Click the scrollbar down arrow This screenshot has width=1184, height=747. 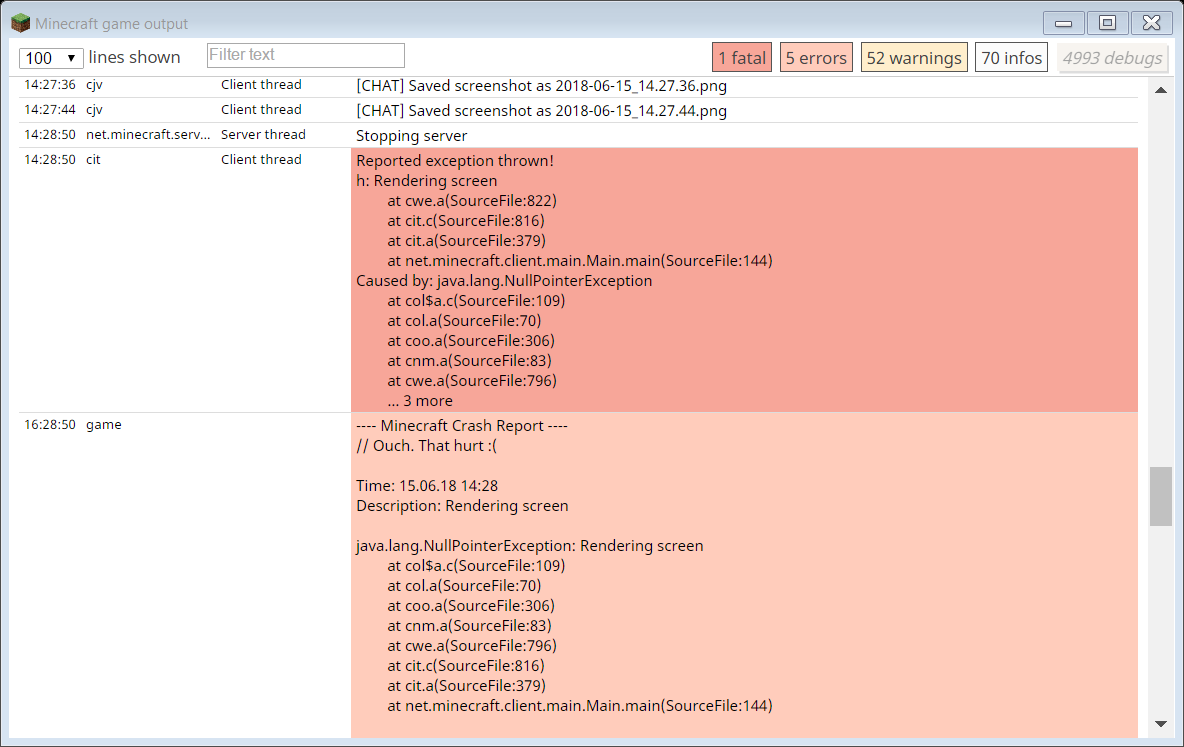(1161, 724)
